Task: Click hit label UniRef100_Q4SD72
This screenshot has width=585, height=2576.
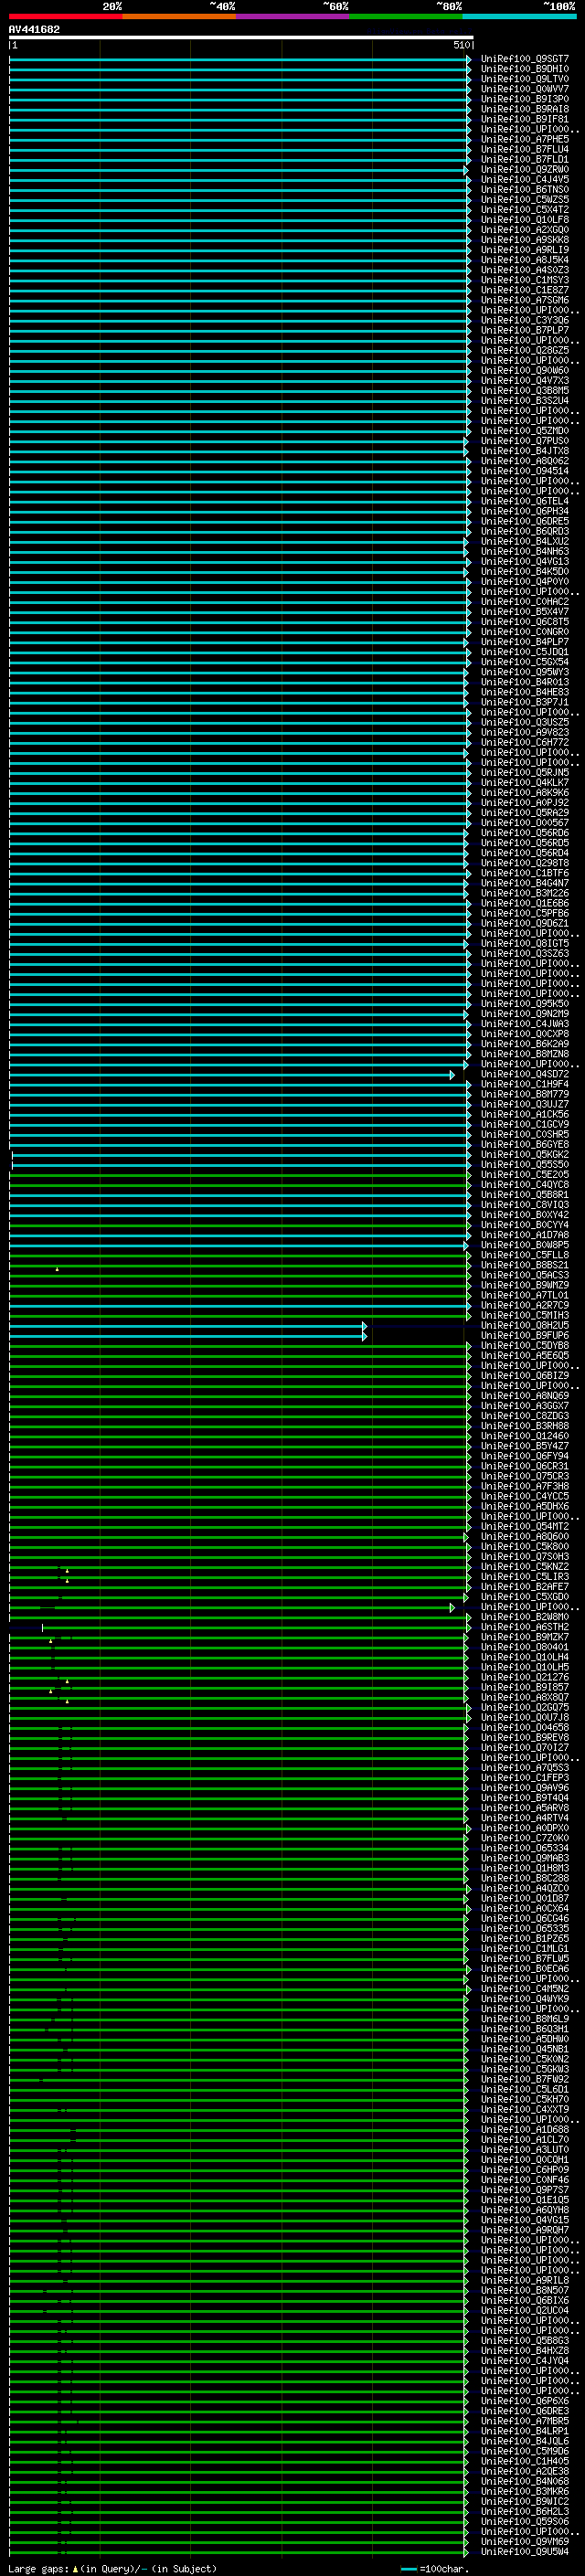Action: (x=525, y=1074)
